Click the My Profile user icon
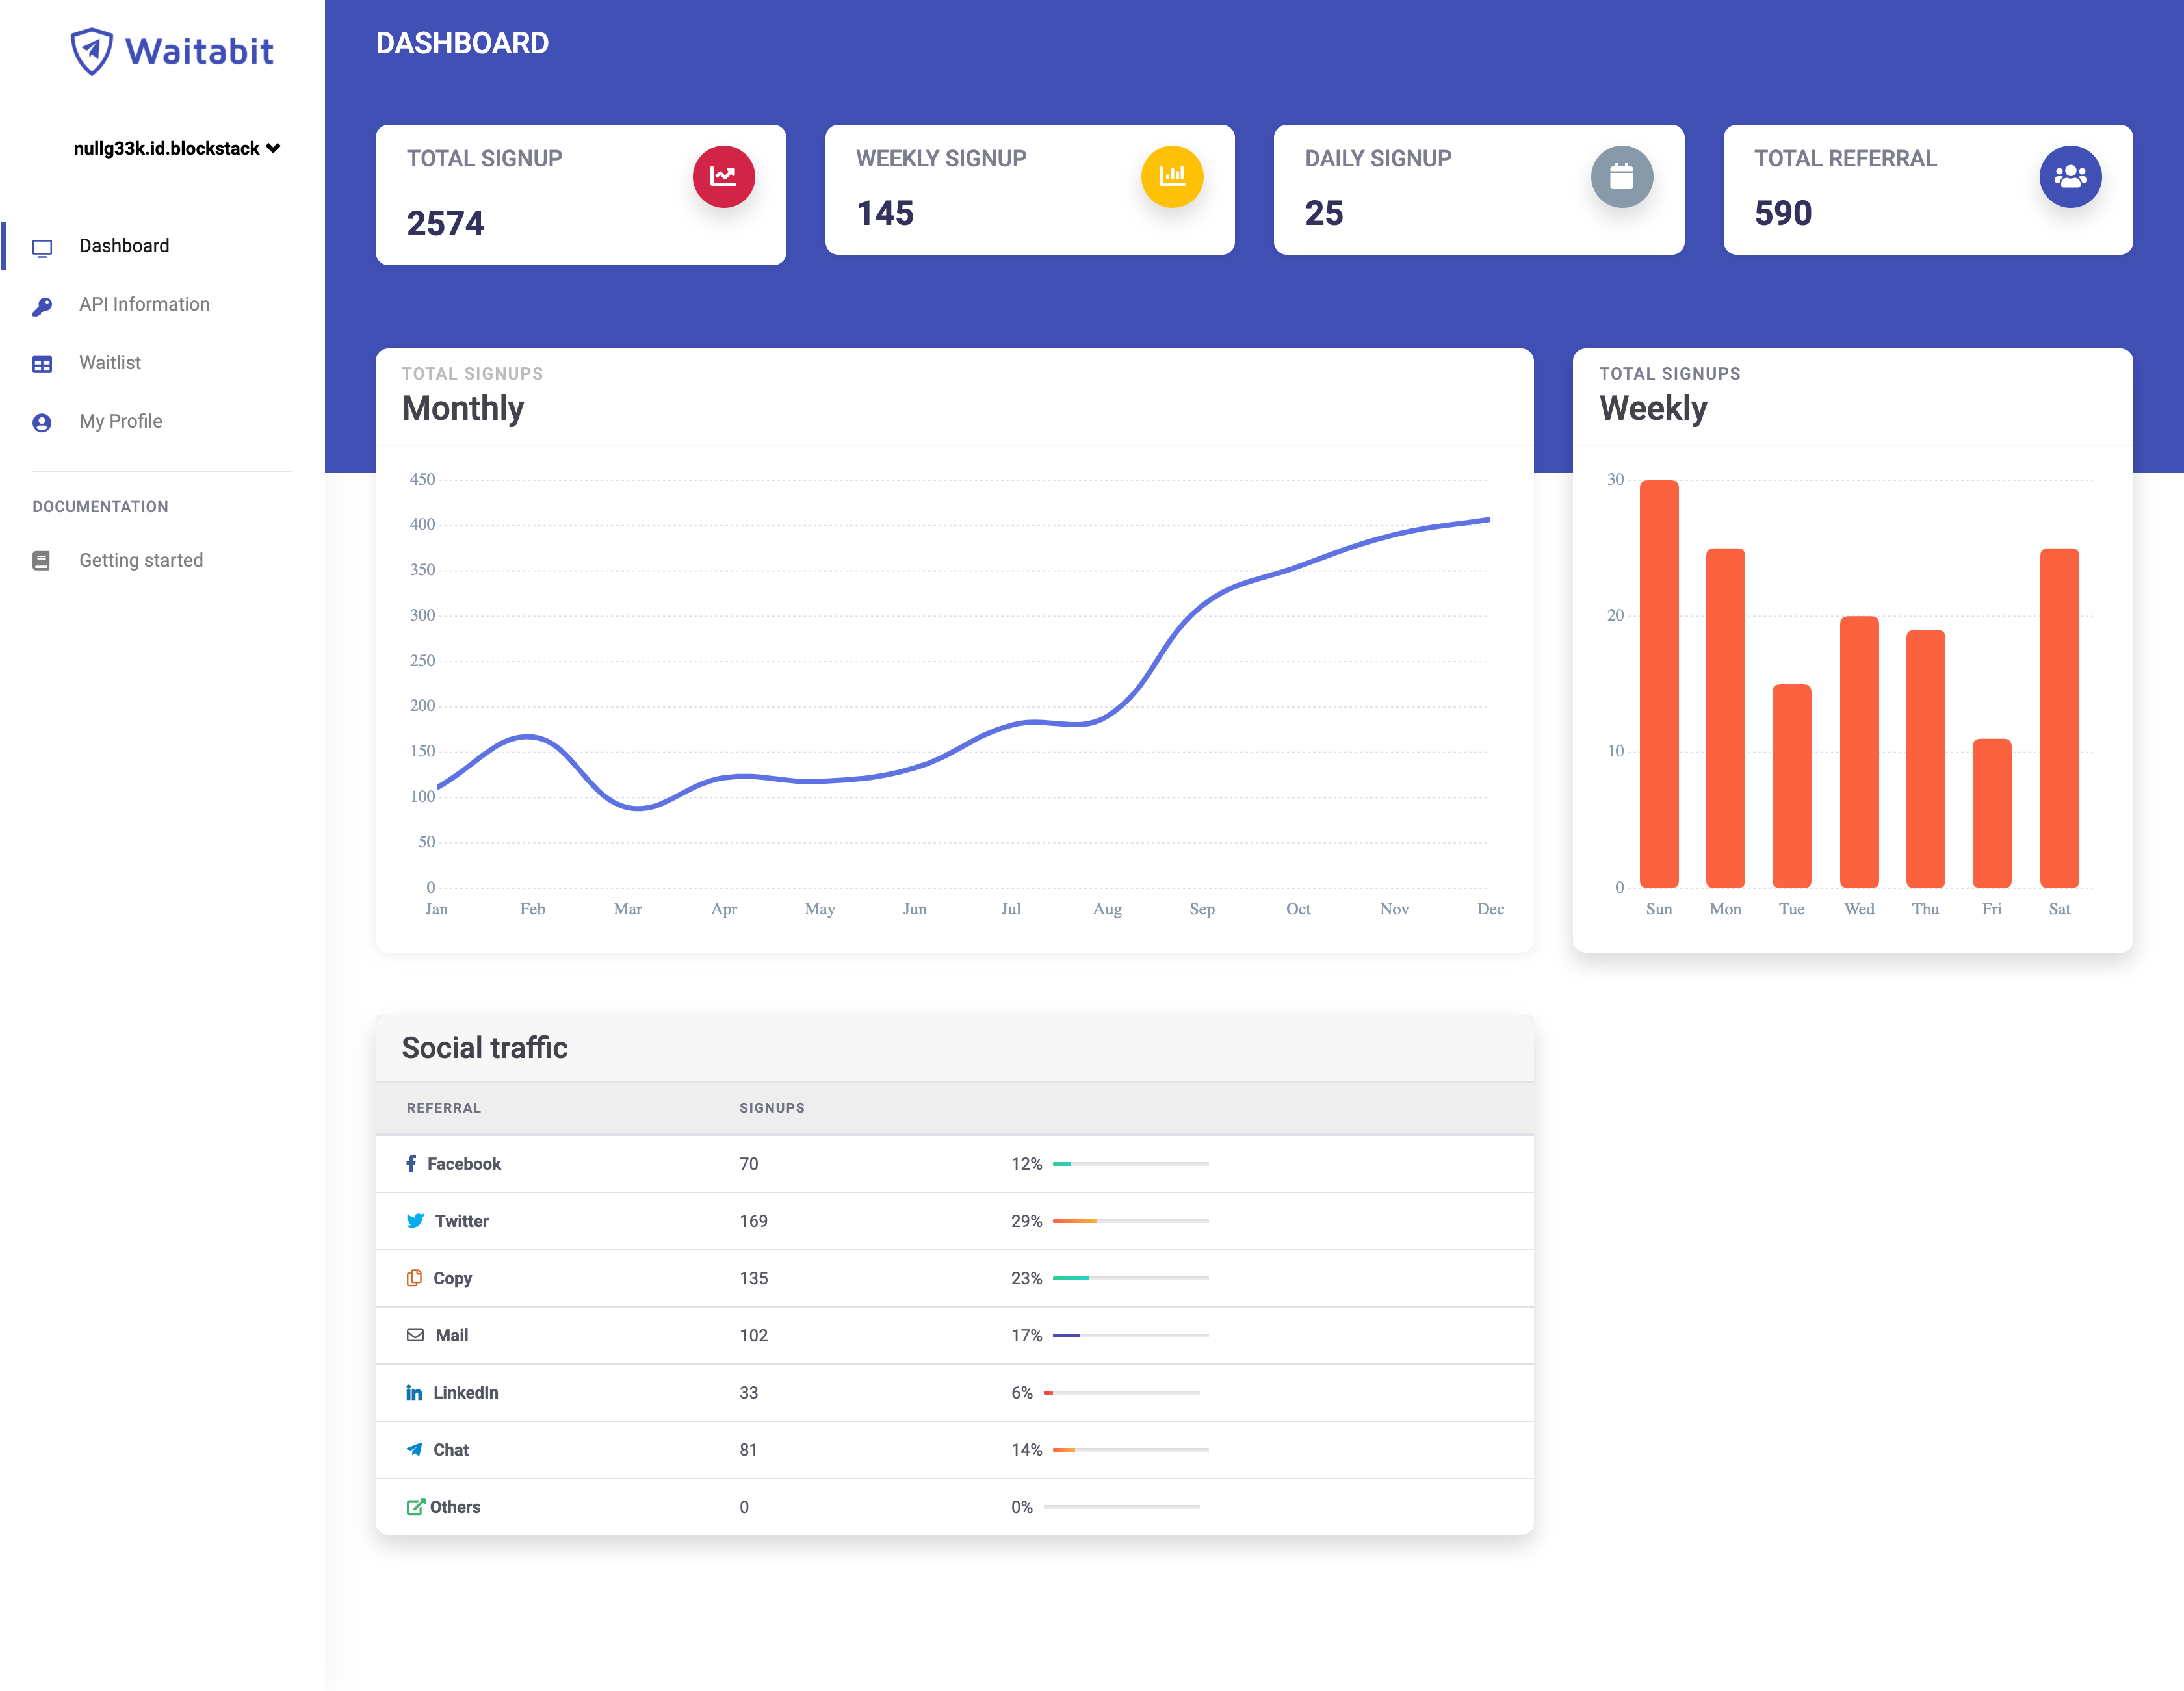 tap(42, 423)
